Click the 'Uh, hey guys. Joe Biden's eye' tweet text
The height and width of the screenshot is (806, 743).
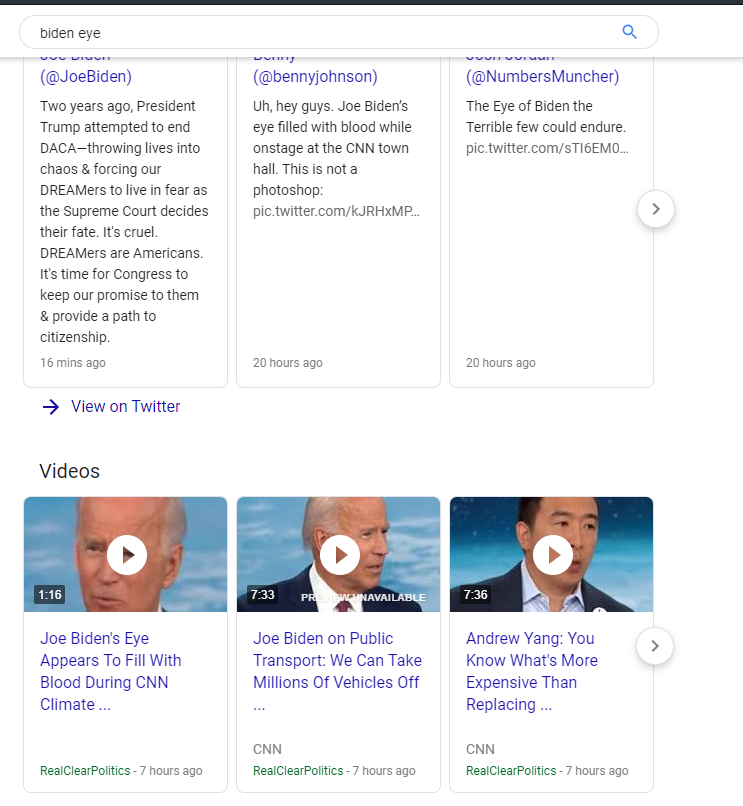pos(332,148)
